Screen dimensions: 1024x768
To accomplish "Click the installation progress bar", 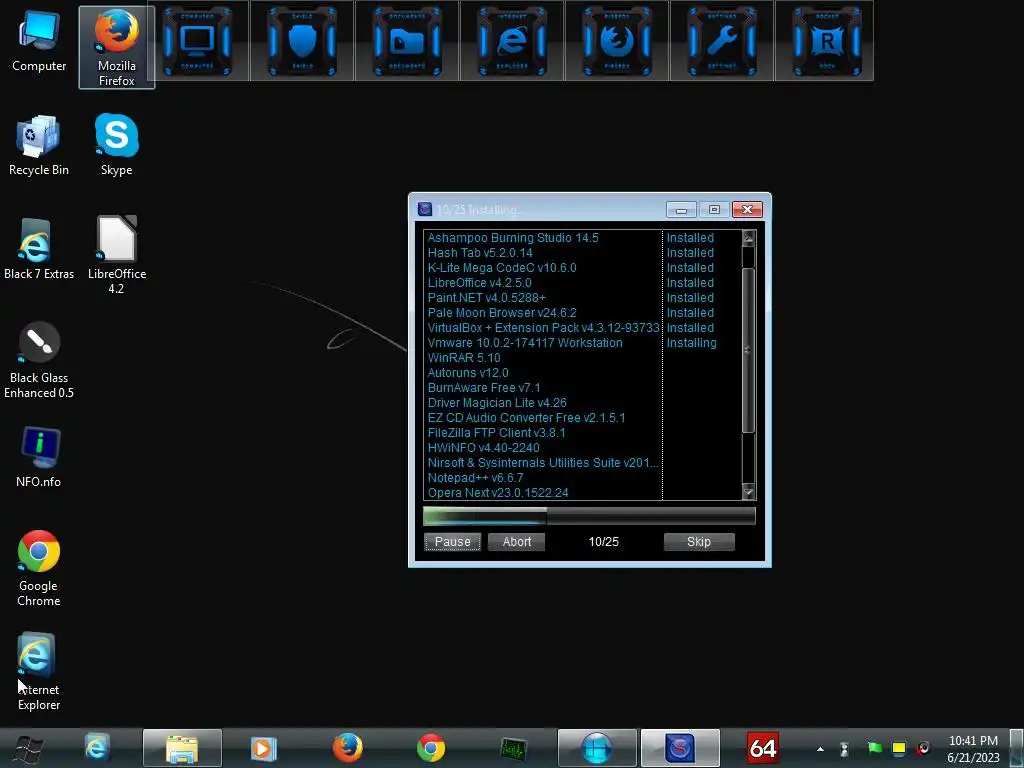I will point(589,516).
